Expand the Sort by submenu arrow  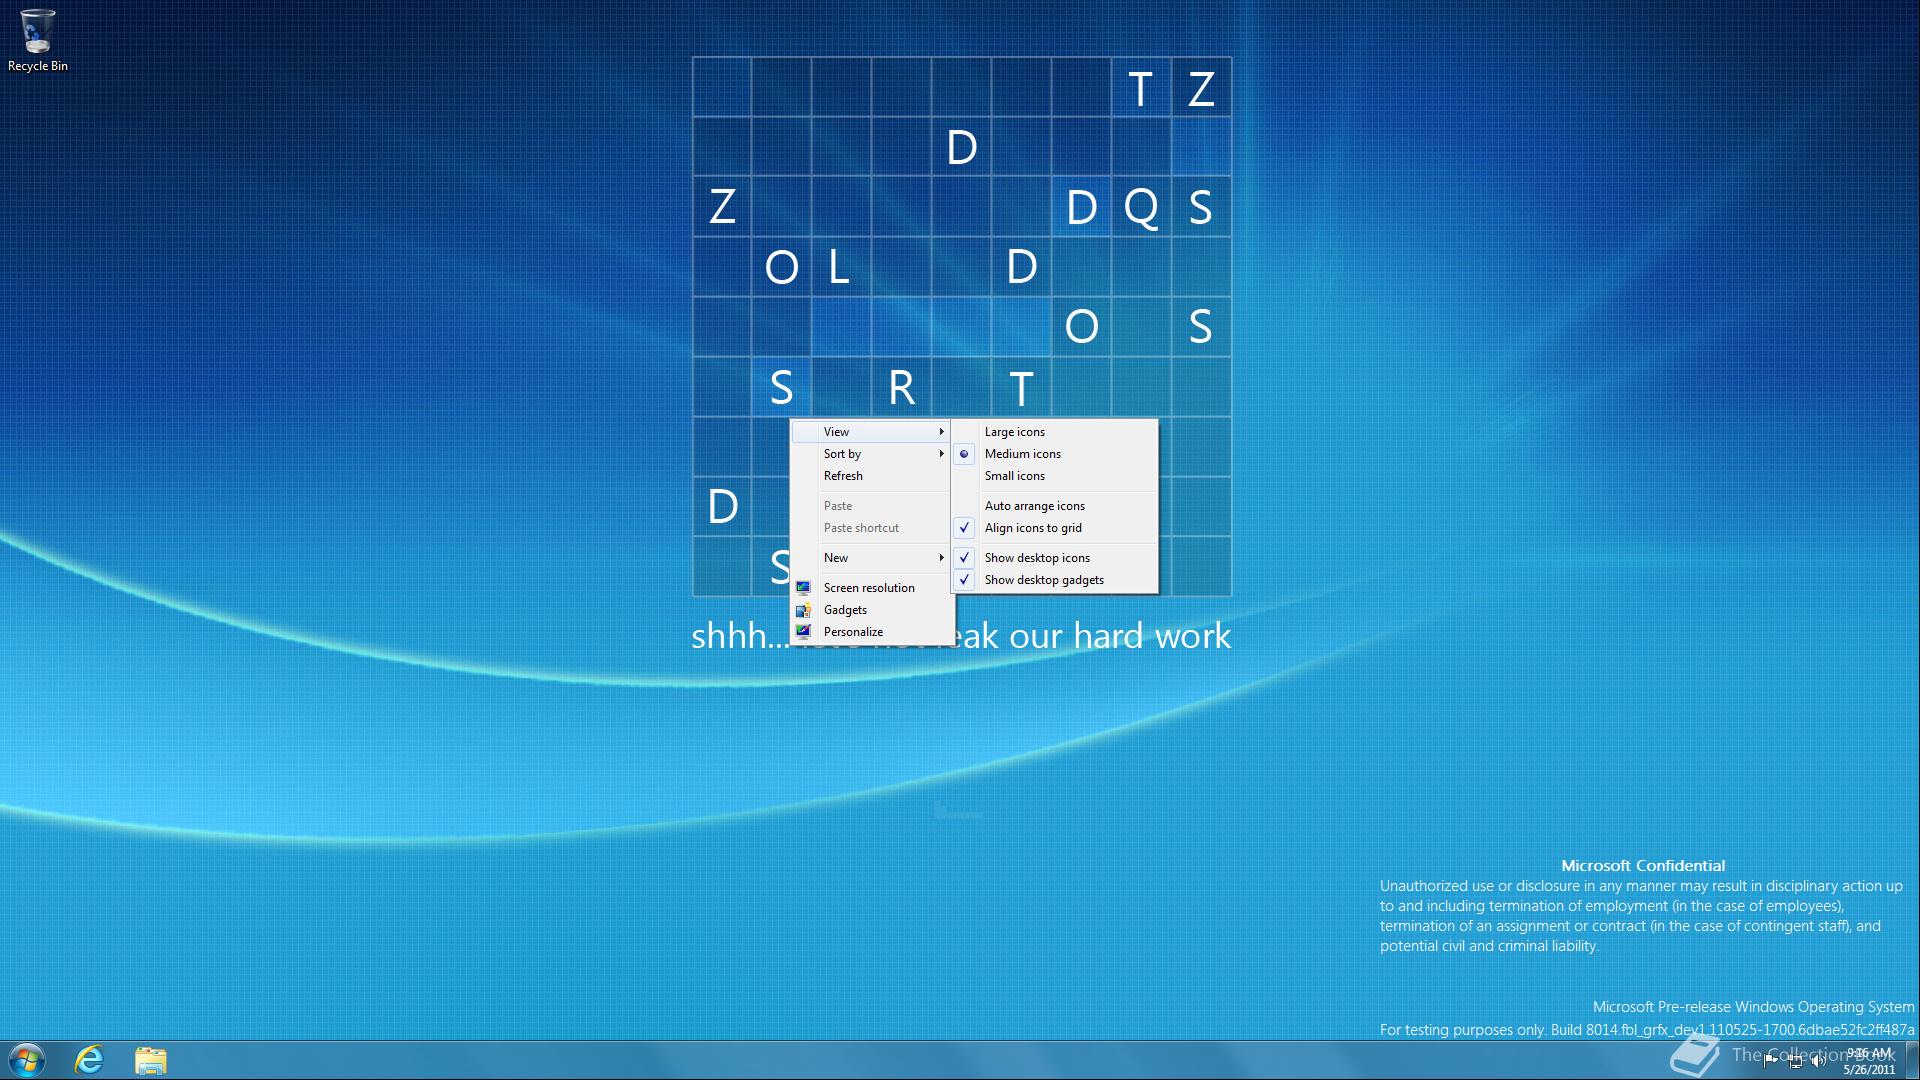coord(941,454)
